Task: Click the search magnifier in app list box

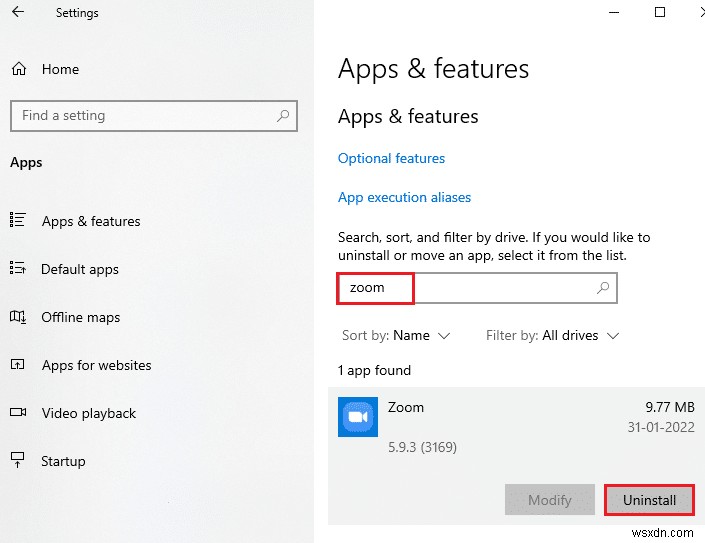Action: coord(603,287)
